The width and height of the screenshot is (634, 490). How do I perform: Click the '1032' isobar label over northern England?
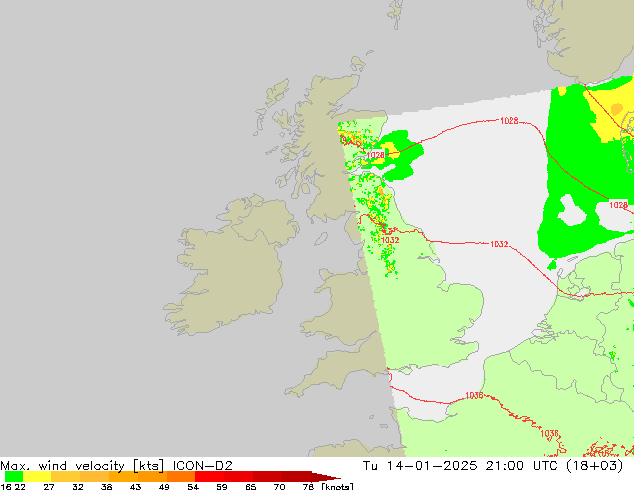pos(390,240)
